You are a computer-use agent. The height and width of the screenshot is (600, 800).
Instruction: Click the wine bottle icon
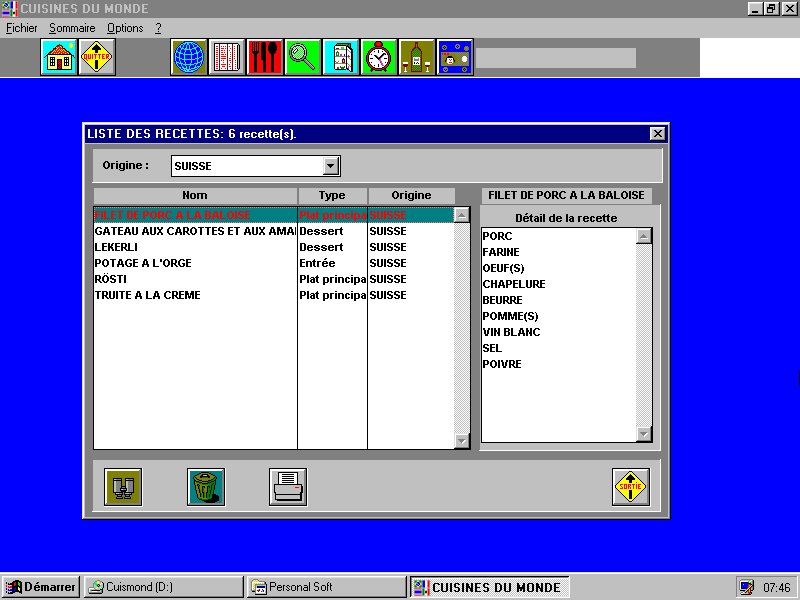pyautogui.click(x=417, y=58)
